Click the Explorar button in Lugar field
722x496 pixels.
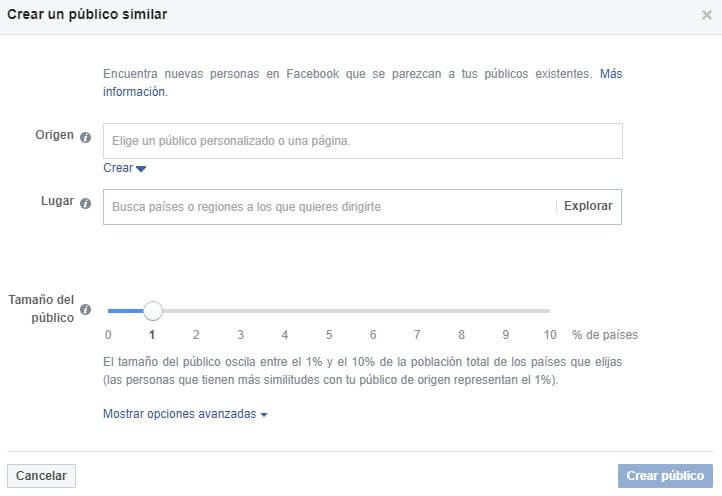(x=588, y=207)
